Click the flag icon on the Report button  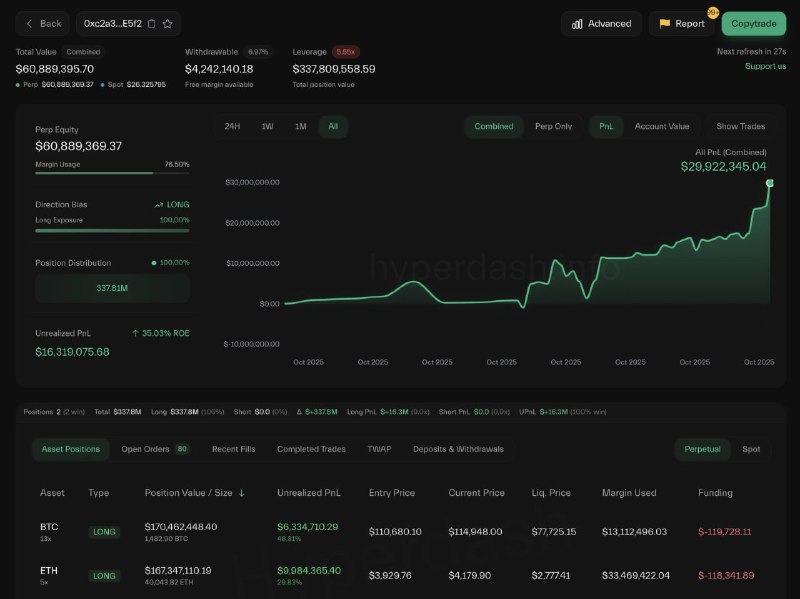tap(664, 23)
